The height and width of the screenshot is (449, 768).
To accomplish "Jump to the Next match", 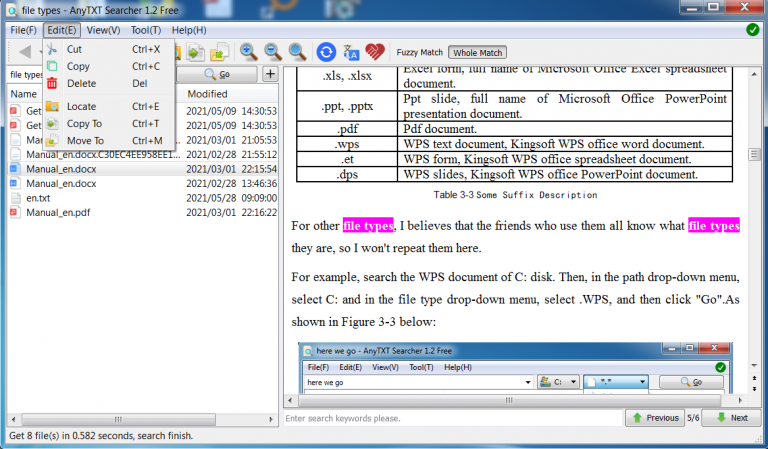I will click(731, 418).
